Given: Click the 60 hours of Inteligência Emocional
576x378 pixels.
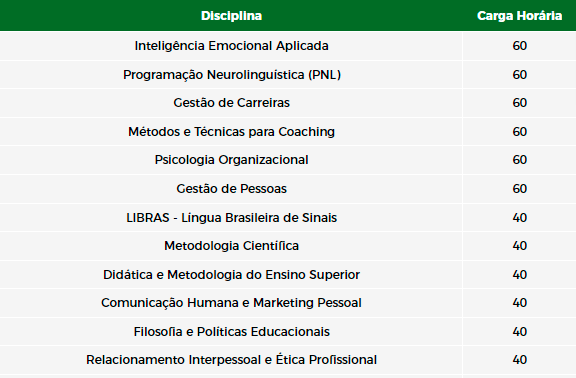Looking at the screenshot, I should tap(519, 46).
